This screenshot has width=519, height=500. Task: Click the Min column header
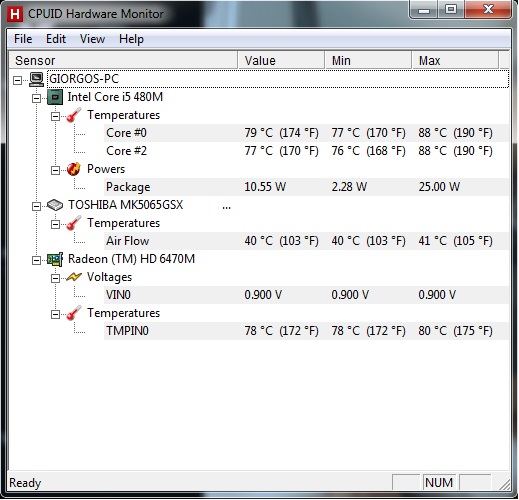[x=368, y=60]
